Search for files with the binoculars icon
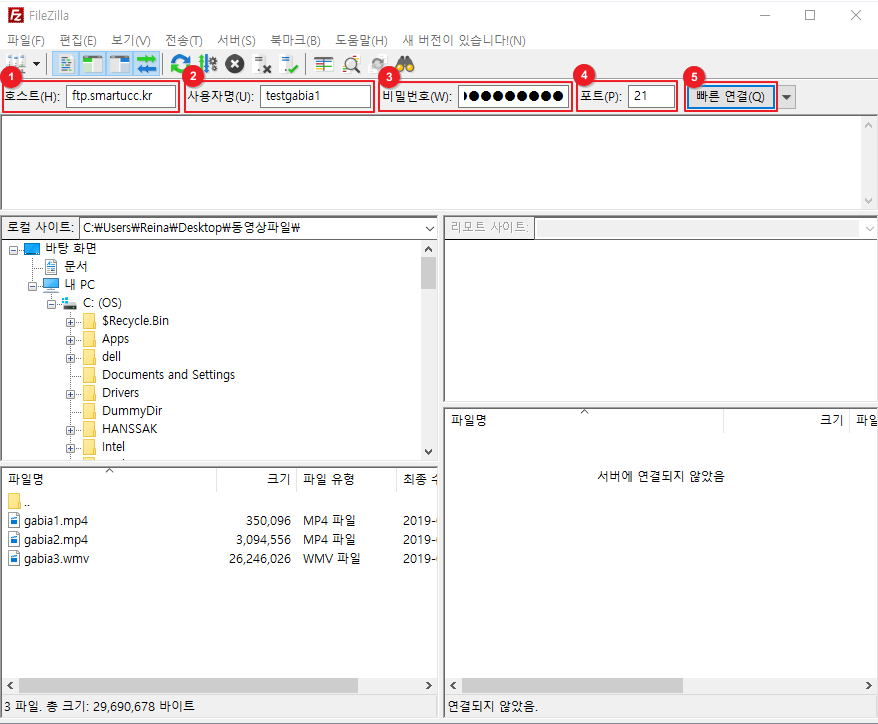Image resolution: width=878 pixels, height=724 pixels. tap(405, 64)
